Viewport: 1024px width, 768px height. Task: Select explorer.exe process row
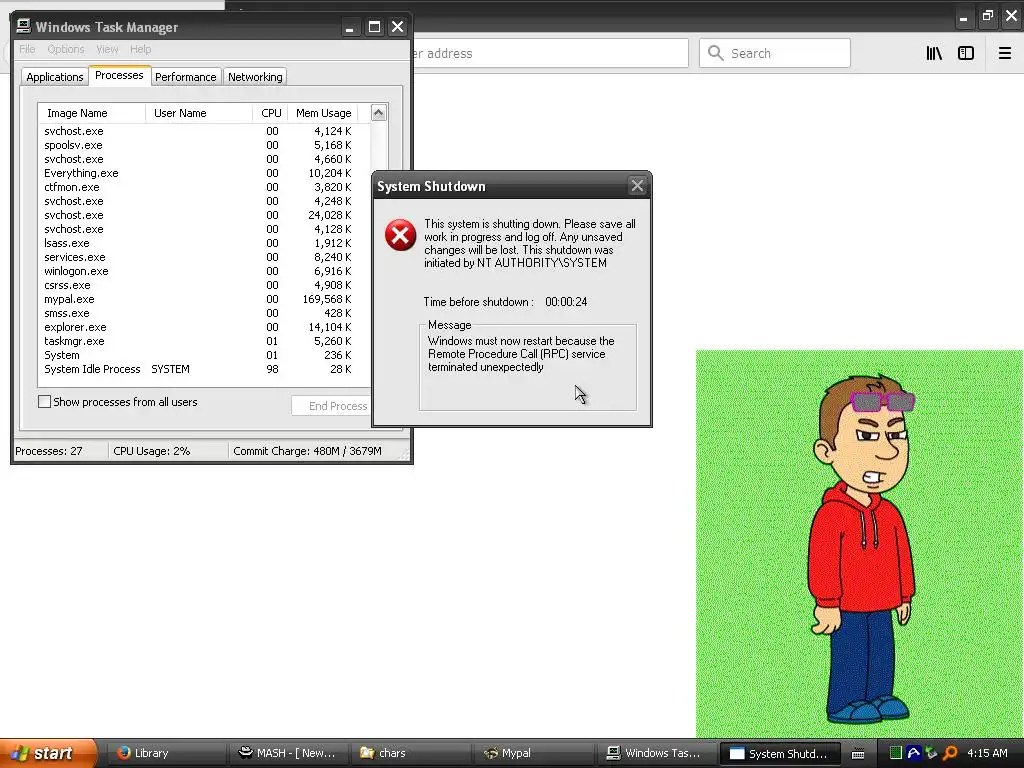(204, 327)
